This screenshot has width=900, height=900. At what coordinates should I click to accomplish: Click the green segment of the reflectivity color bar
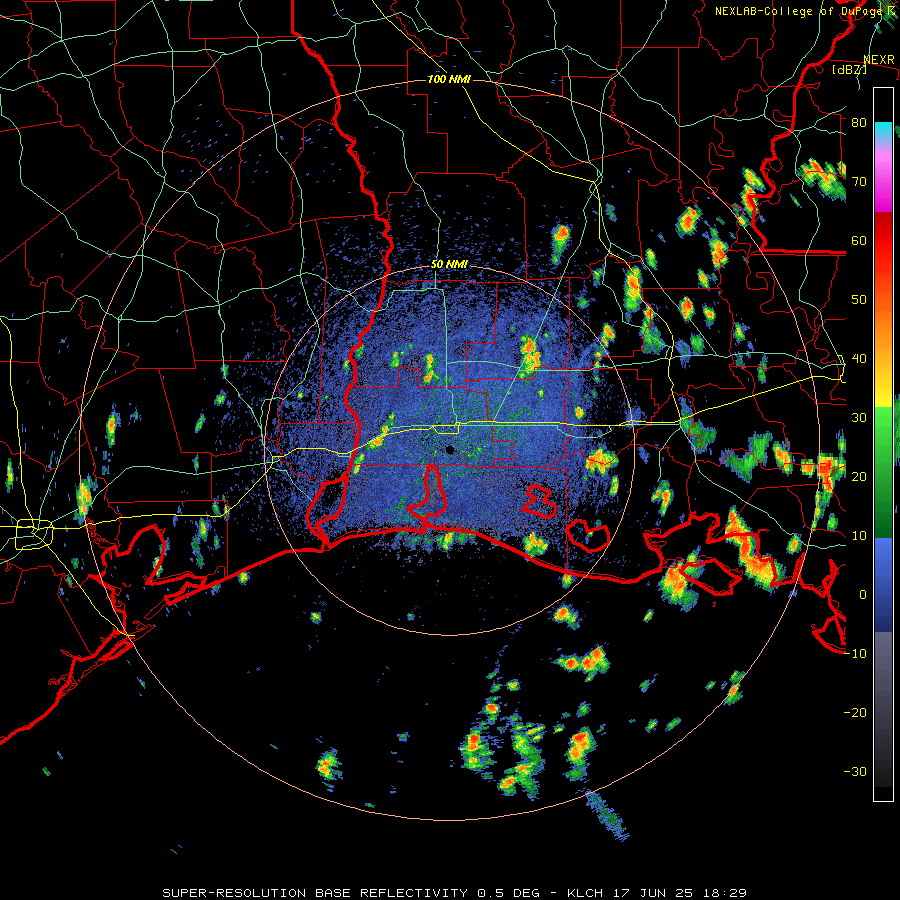[x=883, y=472]
